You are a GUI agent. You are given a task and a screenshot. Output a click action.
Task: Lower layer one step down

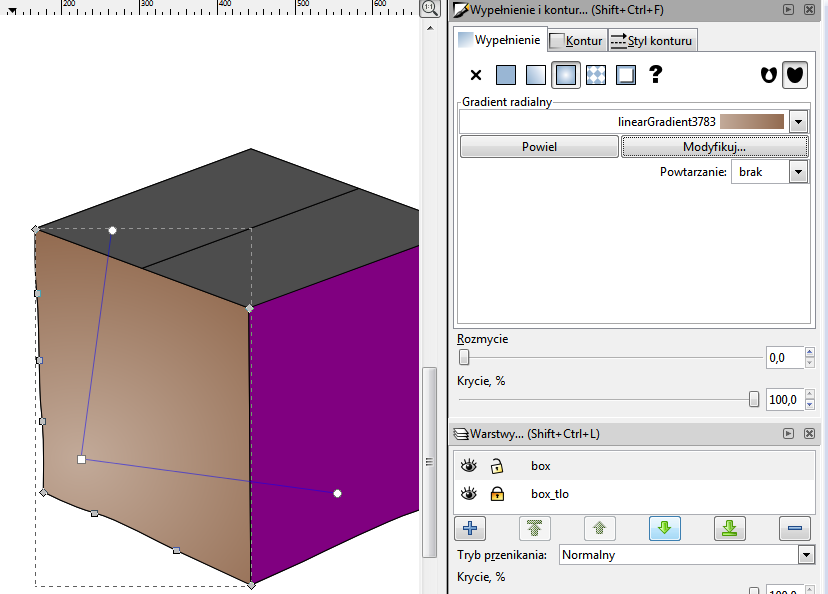pos(664,528)
